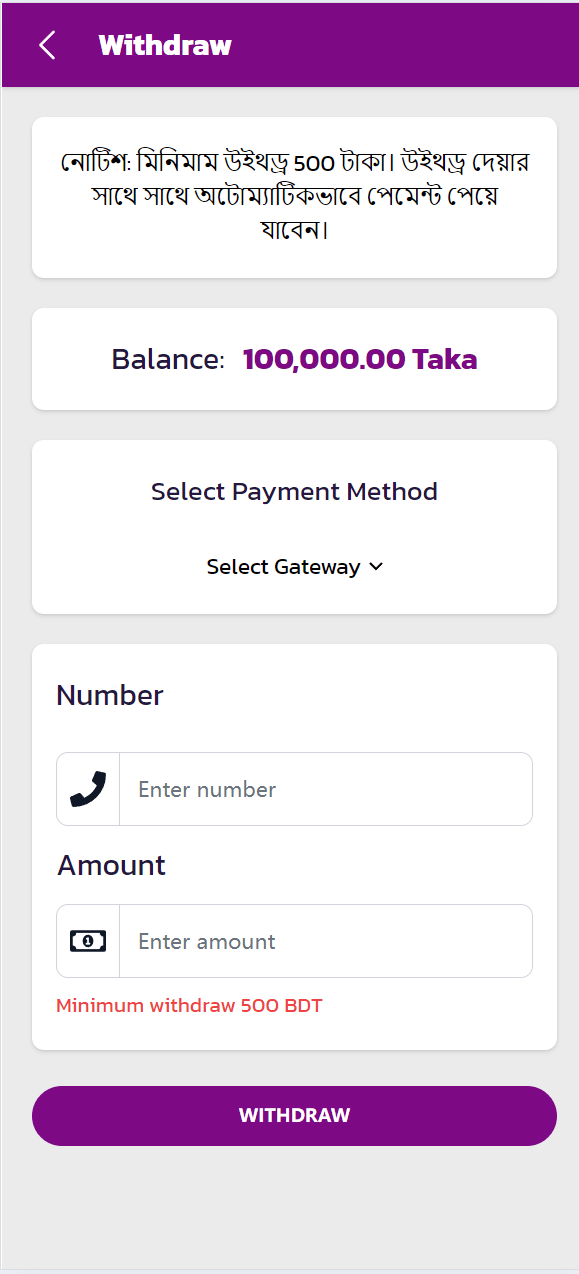Click the Amount field label
The width and height of the screenshot is (579, 1274).
[111, 865]
